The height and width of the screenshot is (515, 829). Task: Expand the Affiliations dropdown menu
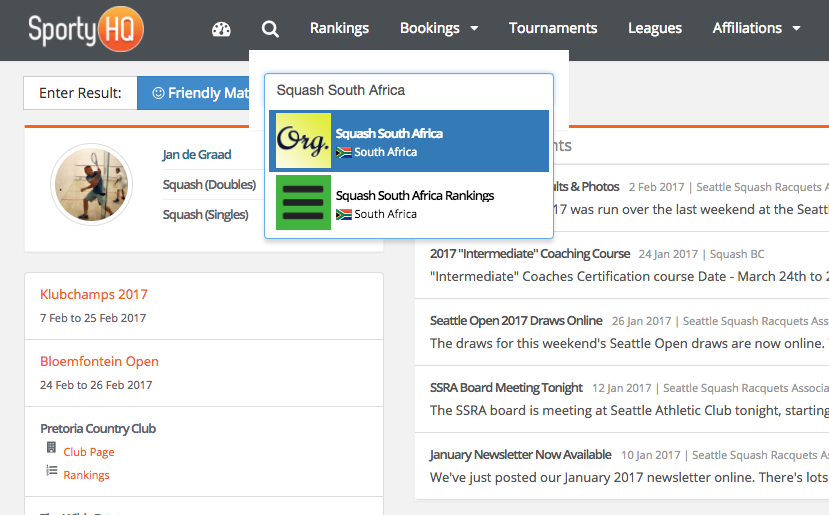[756, 28]
